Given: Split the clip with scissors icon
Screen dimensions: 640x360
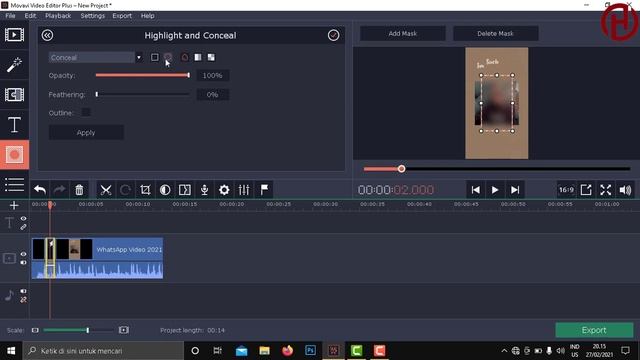Looking at the screenshot, I should (x=106, y=190).
